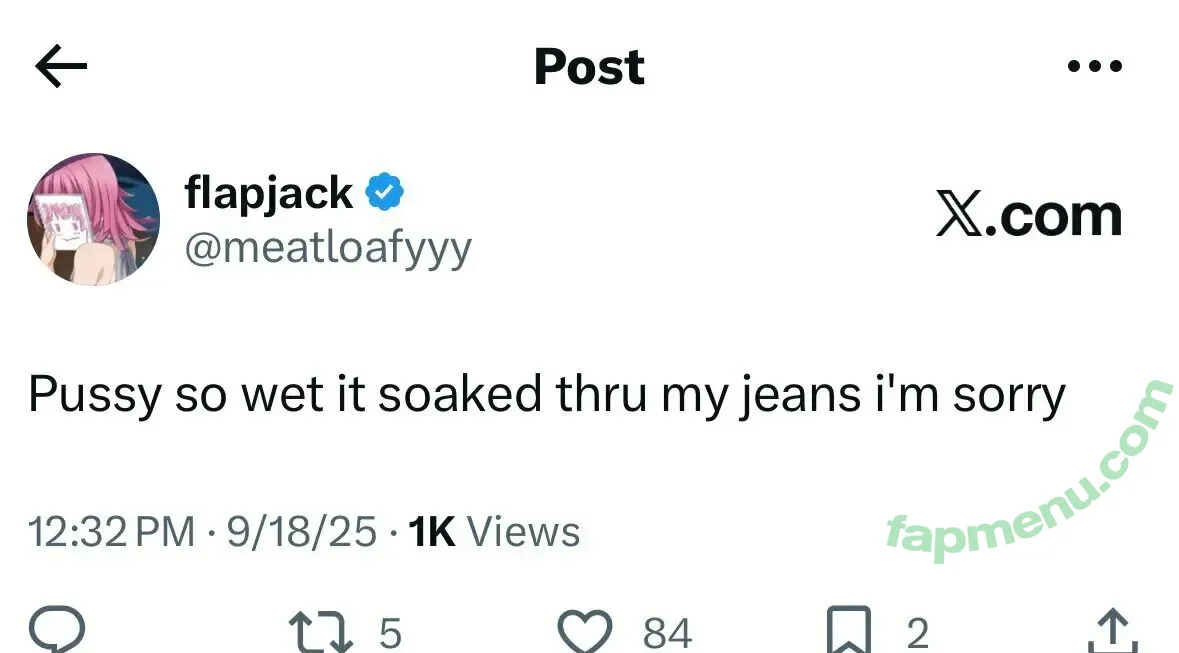The image size is (1179, 653).
Task: Click the post body text
Action: pyautogui.click(x=547, y=395)
